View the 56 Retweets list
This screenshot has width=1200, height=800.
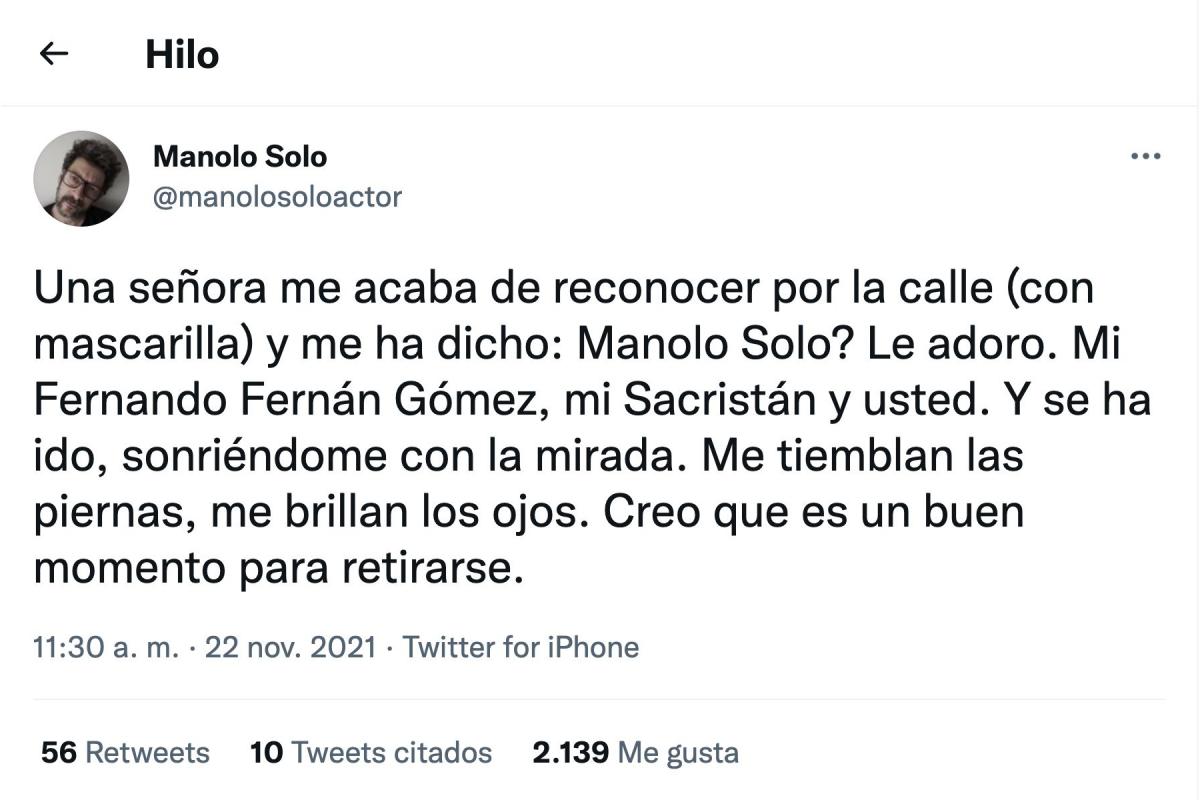point(125,752)
